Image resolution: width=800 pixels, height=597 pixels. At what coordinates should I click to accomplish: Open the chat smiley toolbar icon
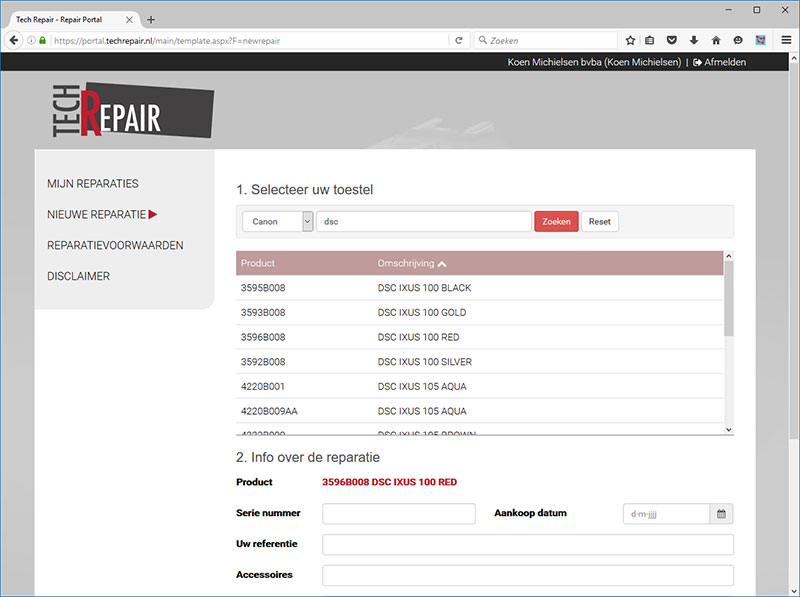(738, 40)
